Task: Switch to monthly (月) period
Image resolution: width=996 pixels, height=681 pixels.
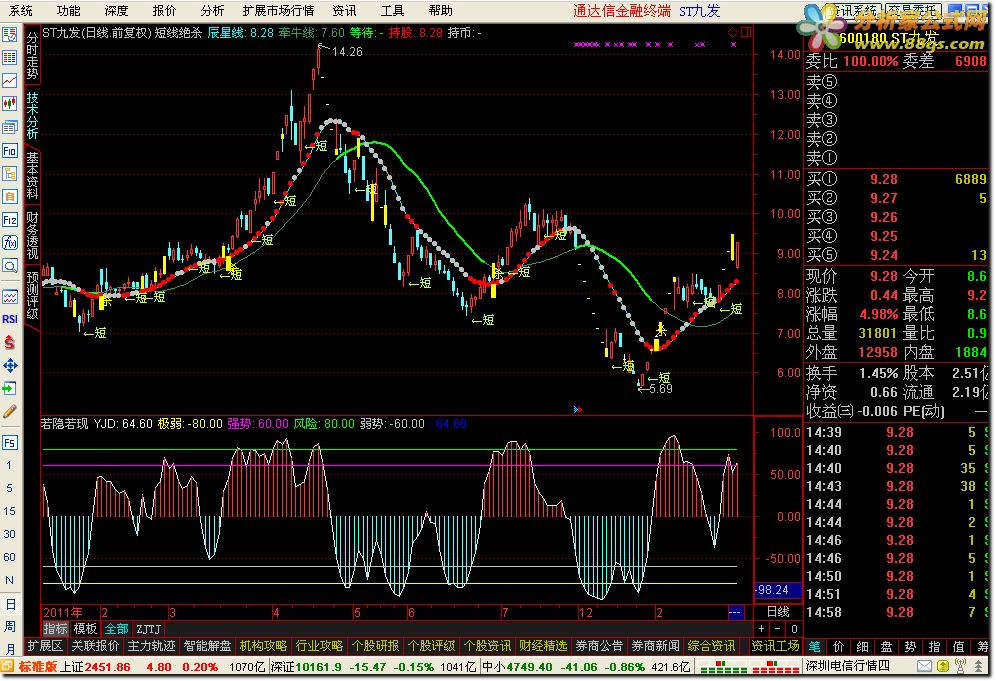Action: click(x=10, y=649)
